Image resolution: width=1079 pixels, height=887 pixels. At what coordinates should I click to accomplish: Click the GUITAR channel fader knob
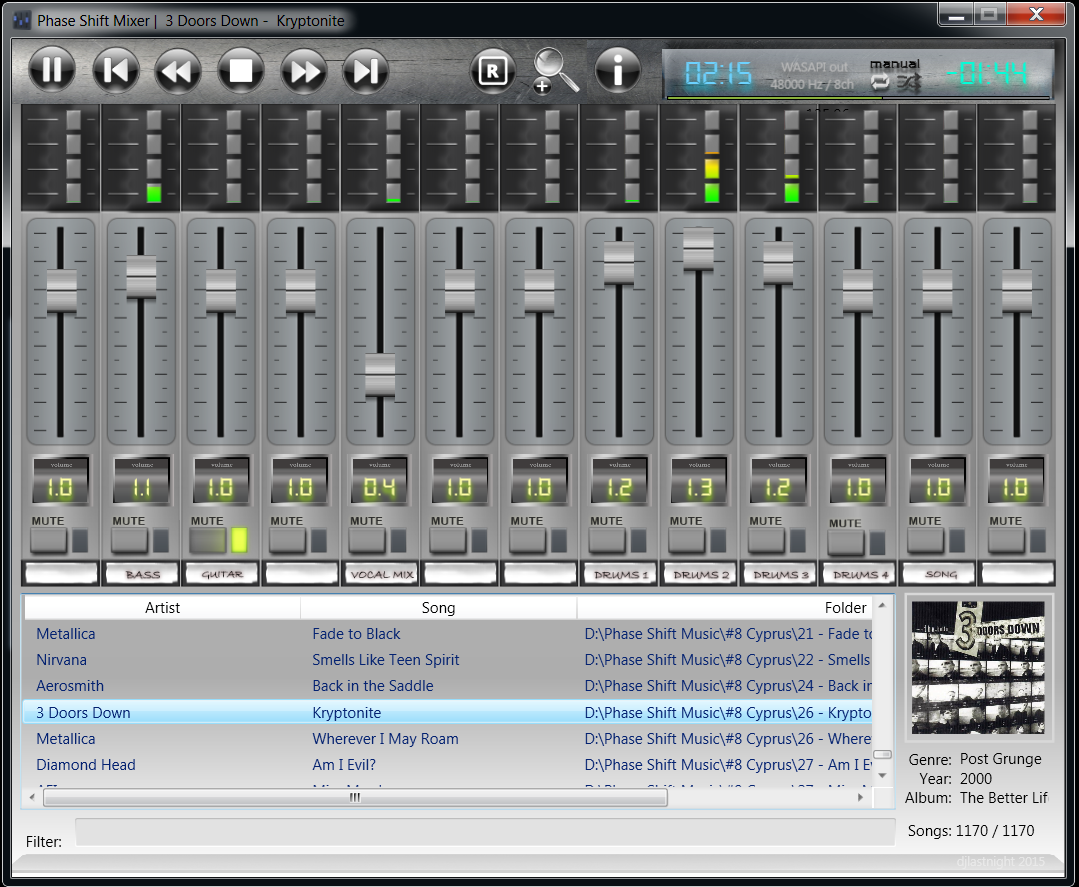(221, 291)
